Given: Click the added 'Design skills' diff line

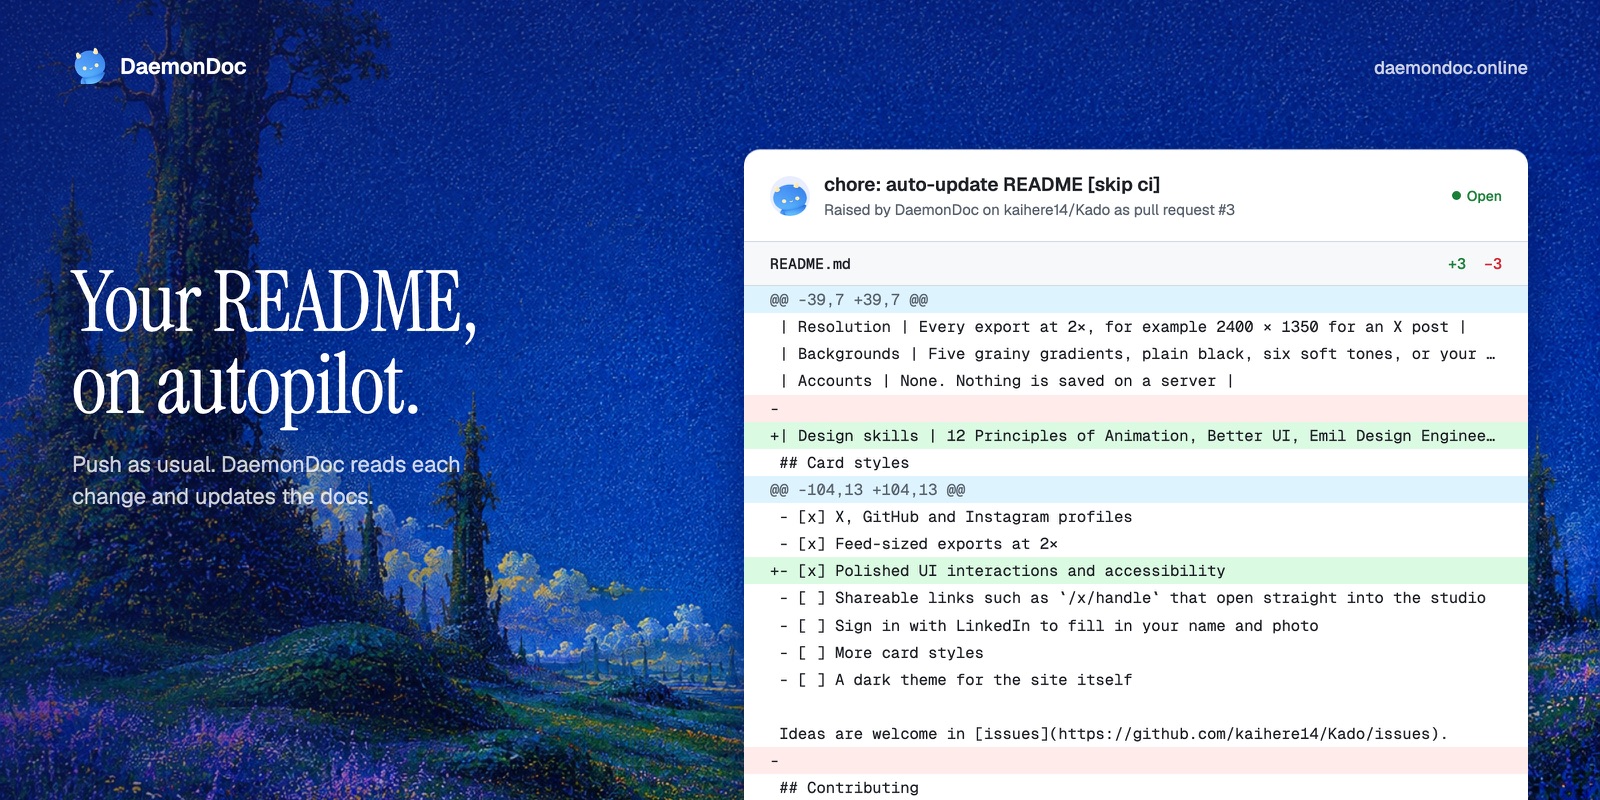Looking at the screenshot, I should click(x=1136, y=436).
